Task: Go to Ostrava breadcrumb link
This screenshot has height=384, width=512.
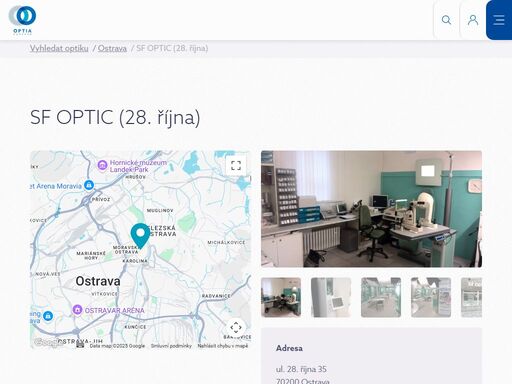Action: [112, 48]
